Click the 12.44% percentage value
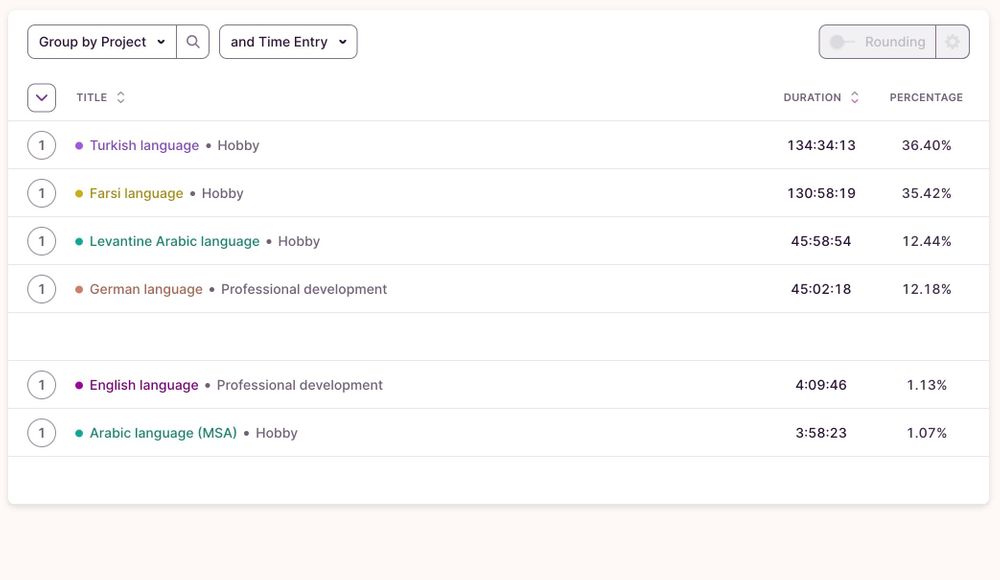This screenshot has height=580, width=1000. coord(926,241)
